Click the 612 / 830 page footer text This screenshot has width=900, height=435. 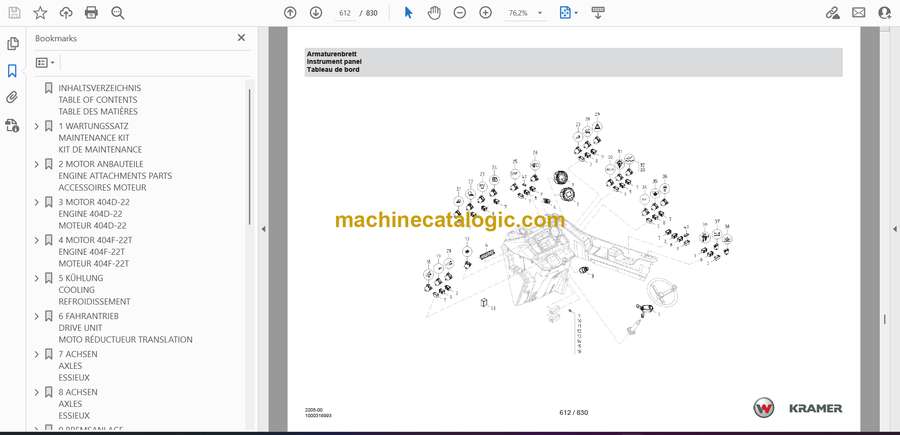coord(573,413)
